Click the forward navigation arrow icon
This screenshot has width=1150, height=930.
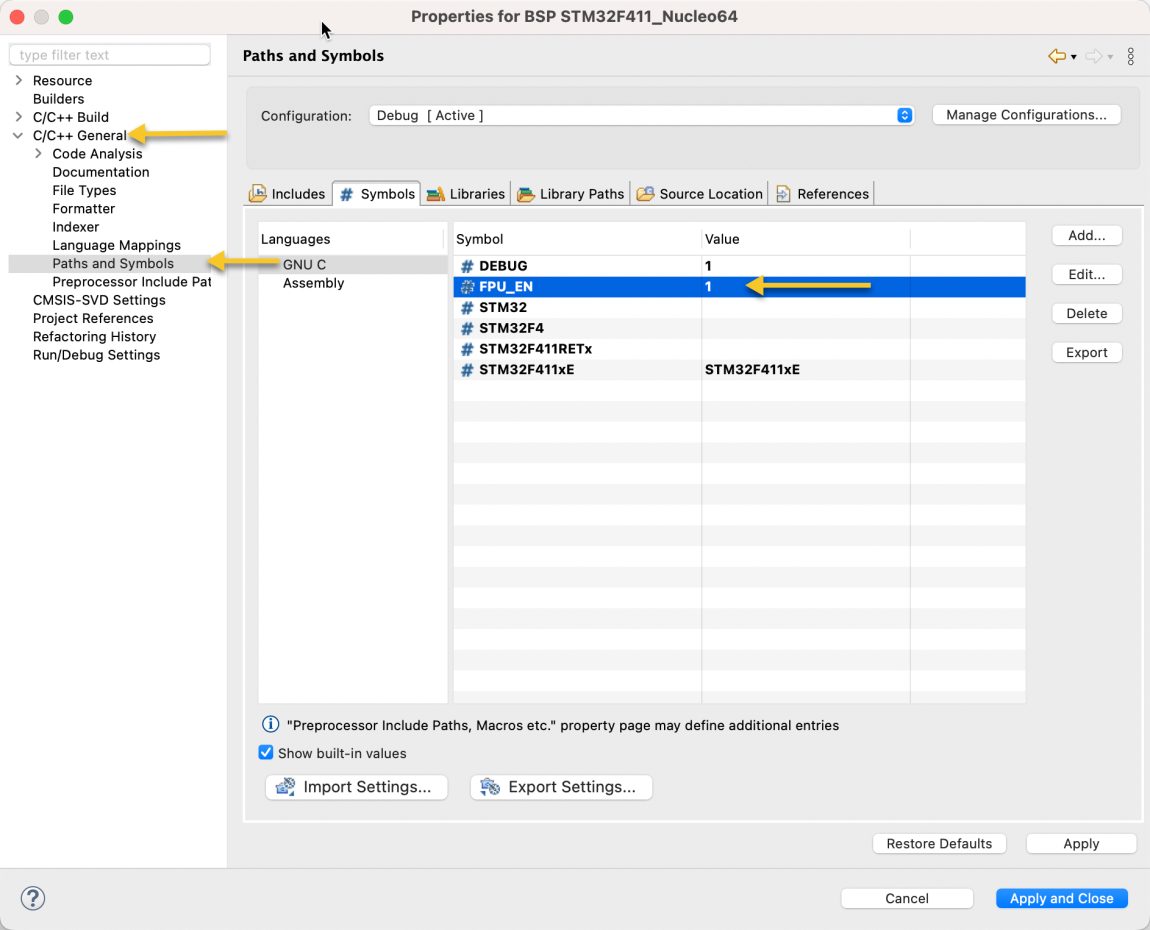point(1093,57)
